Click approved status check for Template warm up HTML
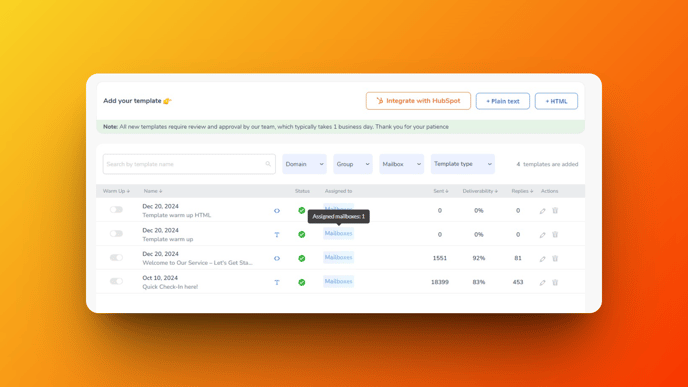The height and width of the screenshot is (387, 688). click(x=301, y=211)
